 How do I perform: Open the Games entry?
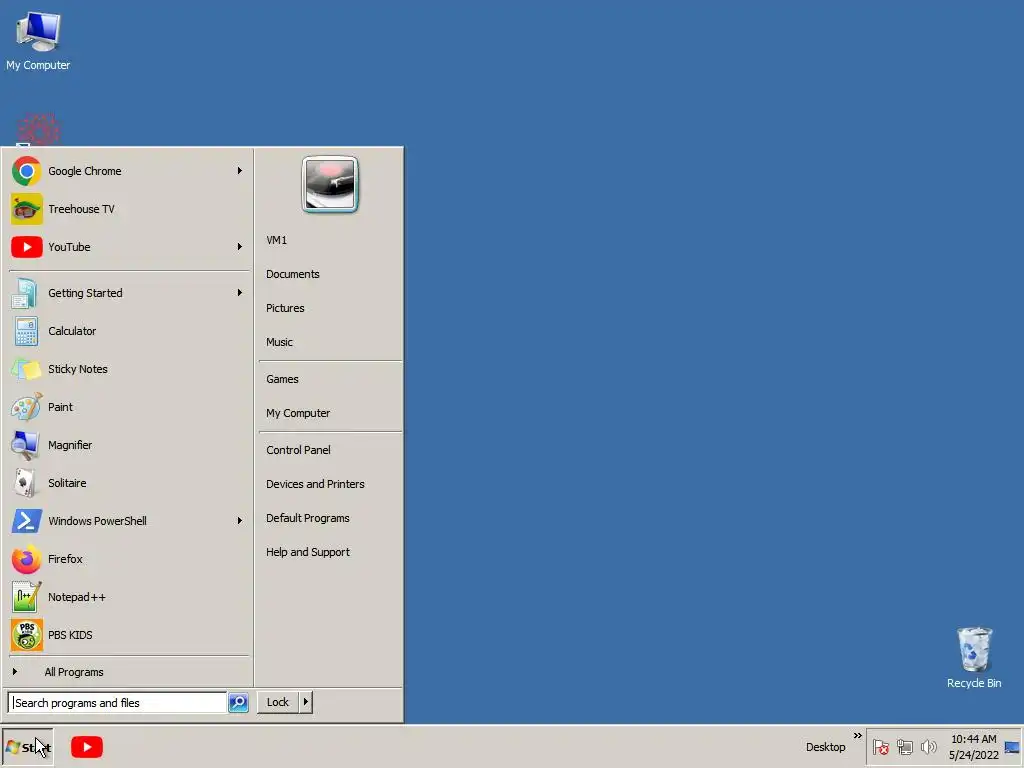pos(282,379)
